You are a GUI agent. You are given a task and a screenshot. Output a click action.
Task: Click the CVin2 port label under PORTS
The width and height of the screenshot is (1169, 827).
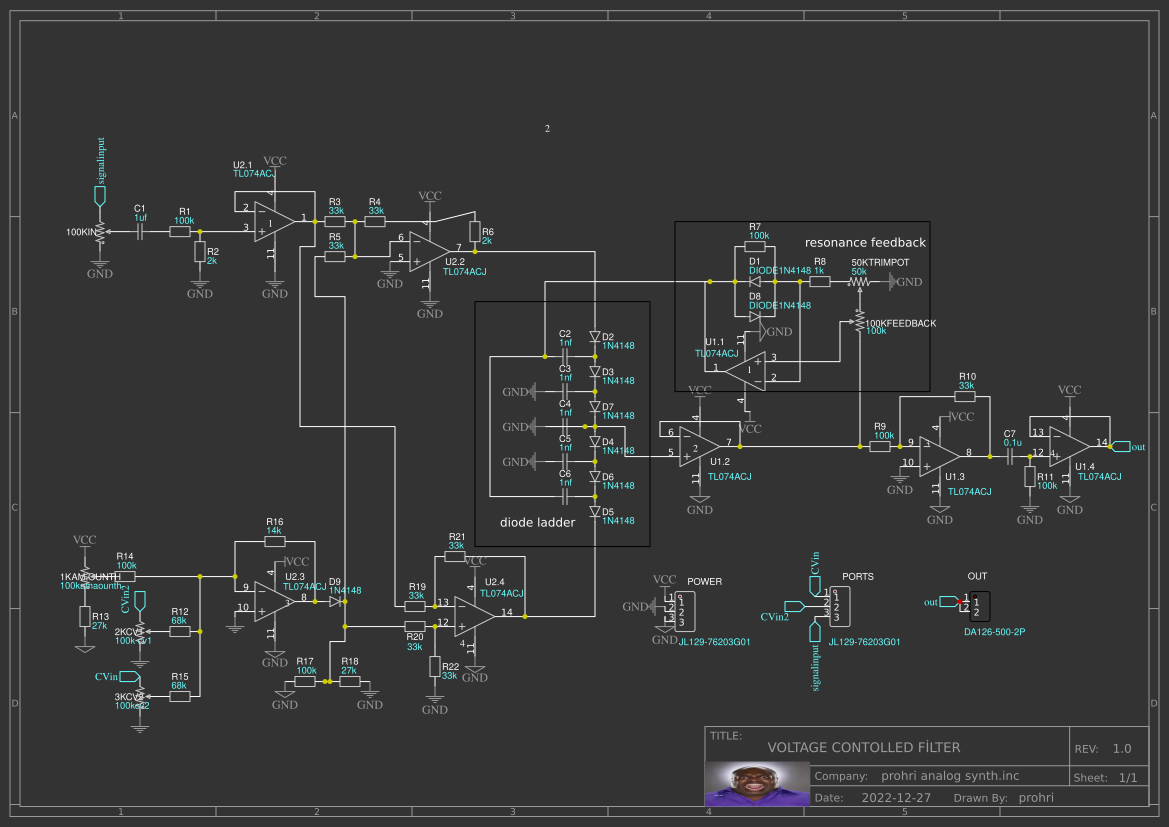click(x=777, y=619)
